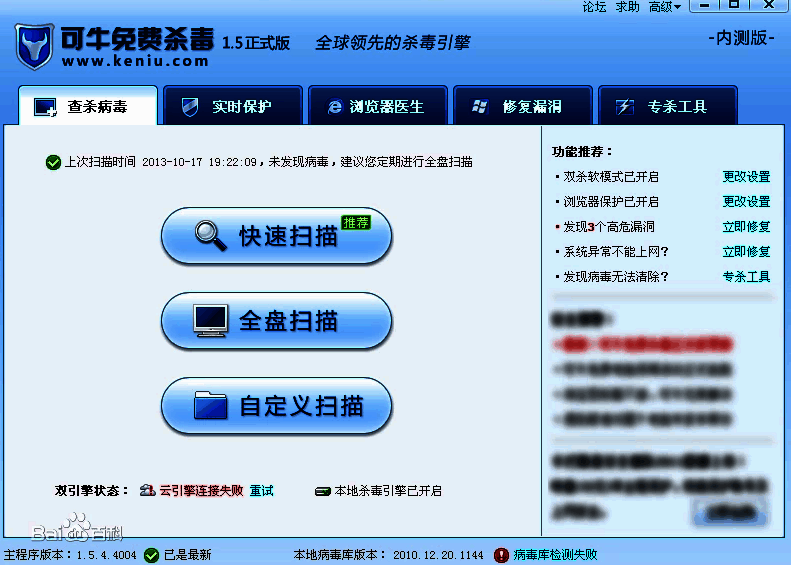Click the 浏览器保护已开启 text

[x=611, y=201]
